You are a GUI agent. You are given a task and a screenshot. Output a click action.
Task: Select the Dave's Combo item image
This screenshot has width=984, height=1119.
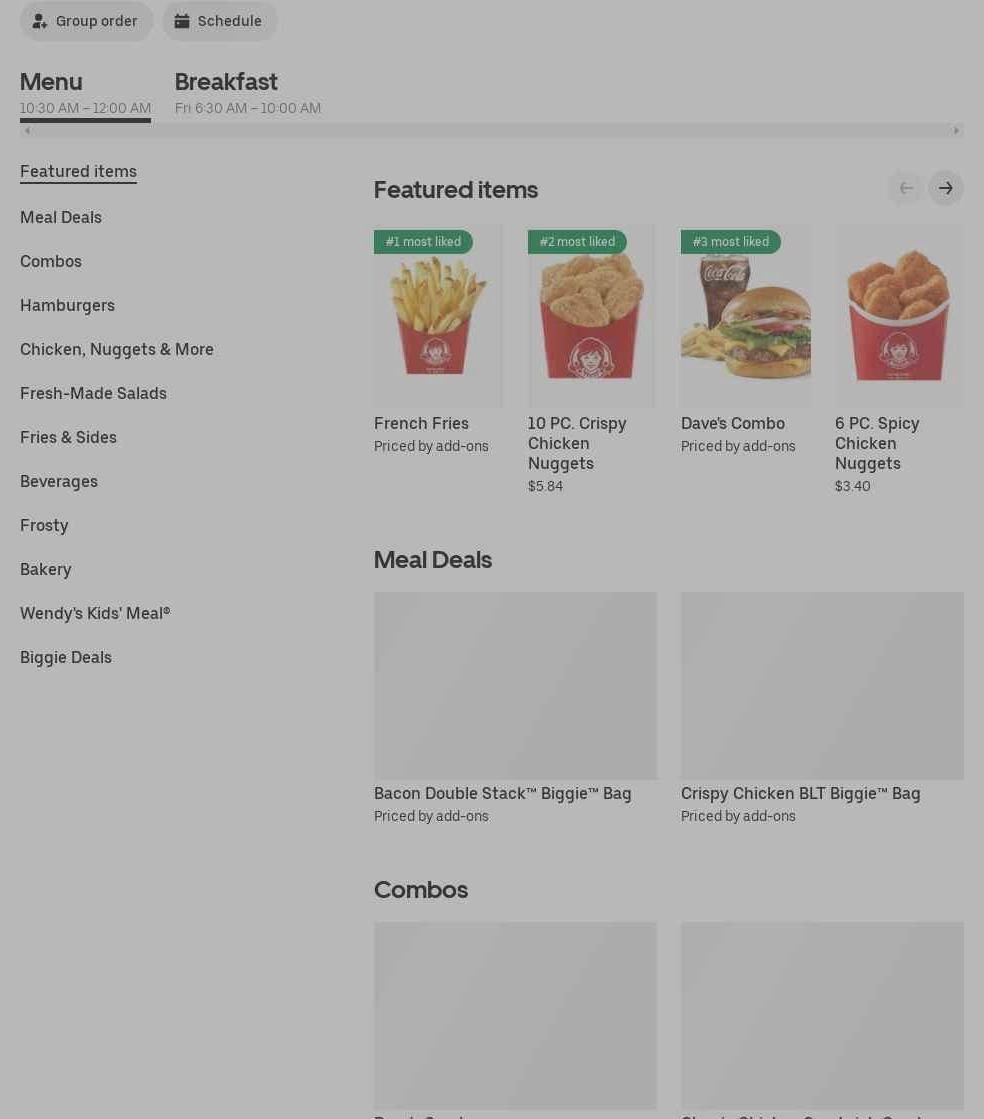pyautogui.click(x=746, y=316)
